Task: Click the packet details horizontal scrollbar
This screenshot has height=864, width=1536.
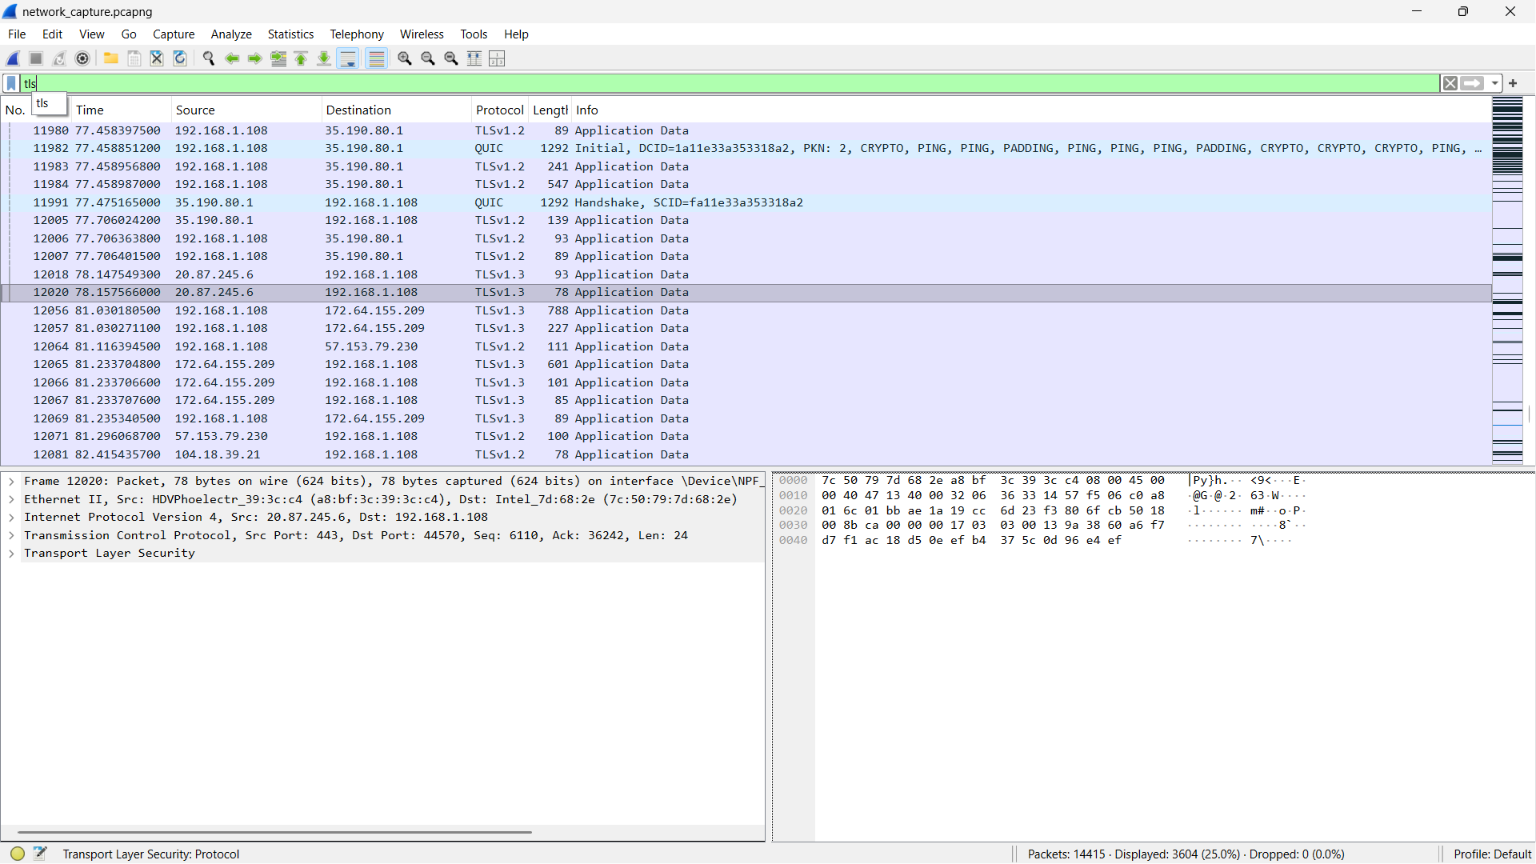Action: pos(275,832)
